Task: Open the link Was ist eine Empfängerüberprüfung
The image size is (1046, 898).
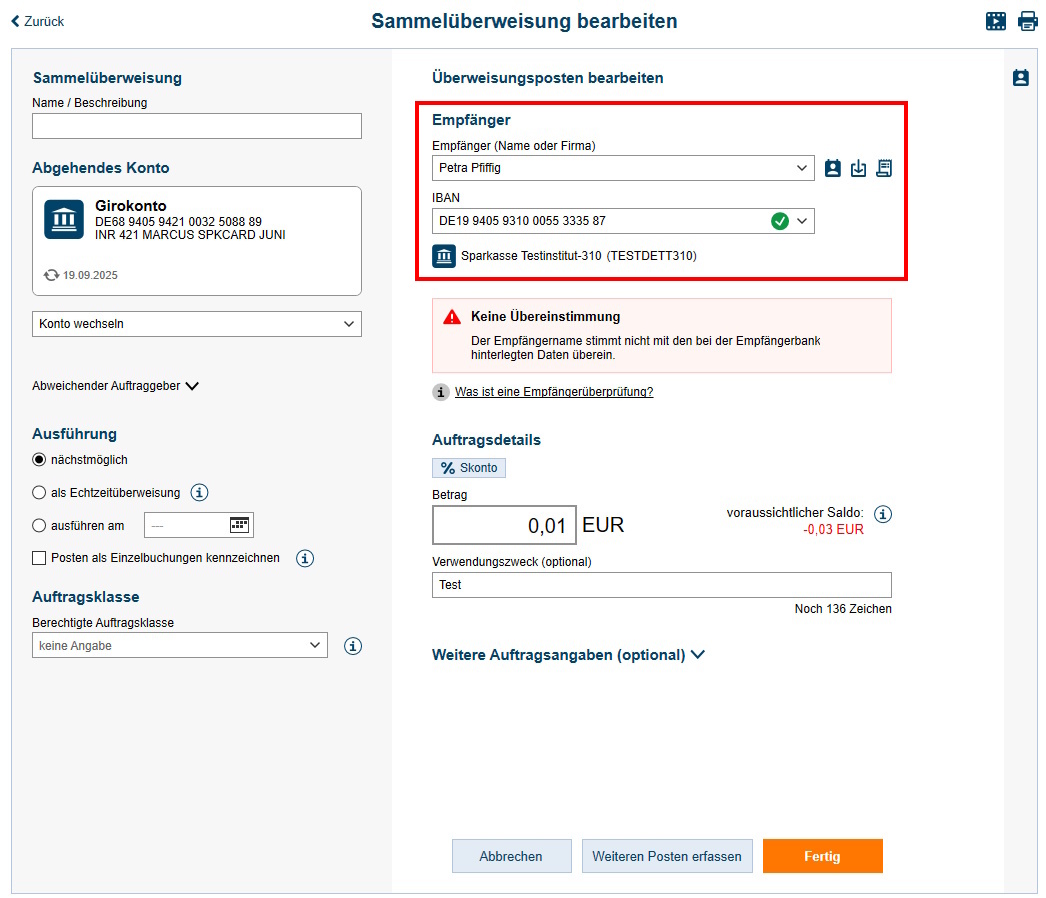Action: coord(553,391)
